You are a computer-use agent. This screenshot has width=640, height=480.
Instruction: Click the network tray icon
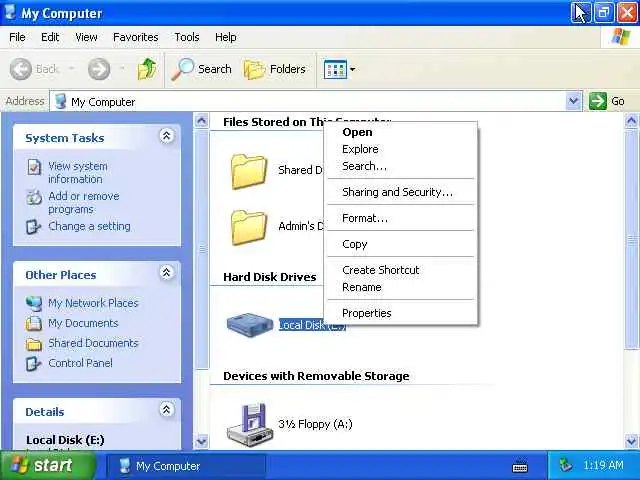[x=566, y=465]
